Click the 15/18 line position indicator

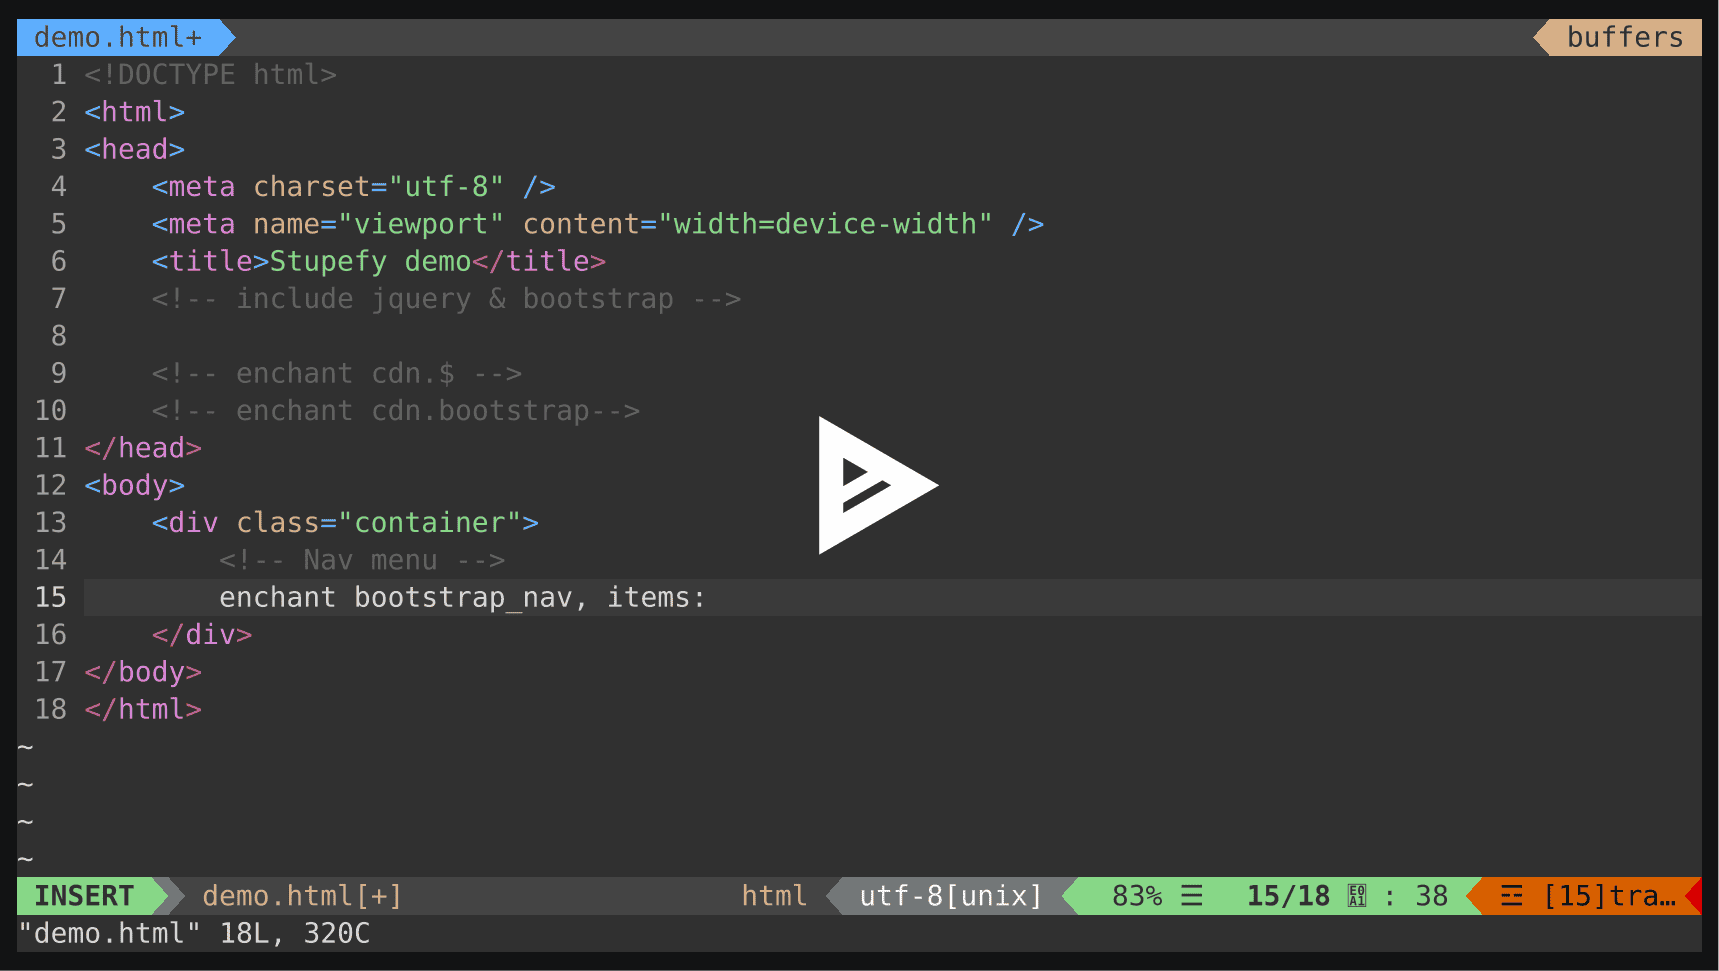pos(1288,896)
